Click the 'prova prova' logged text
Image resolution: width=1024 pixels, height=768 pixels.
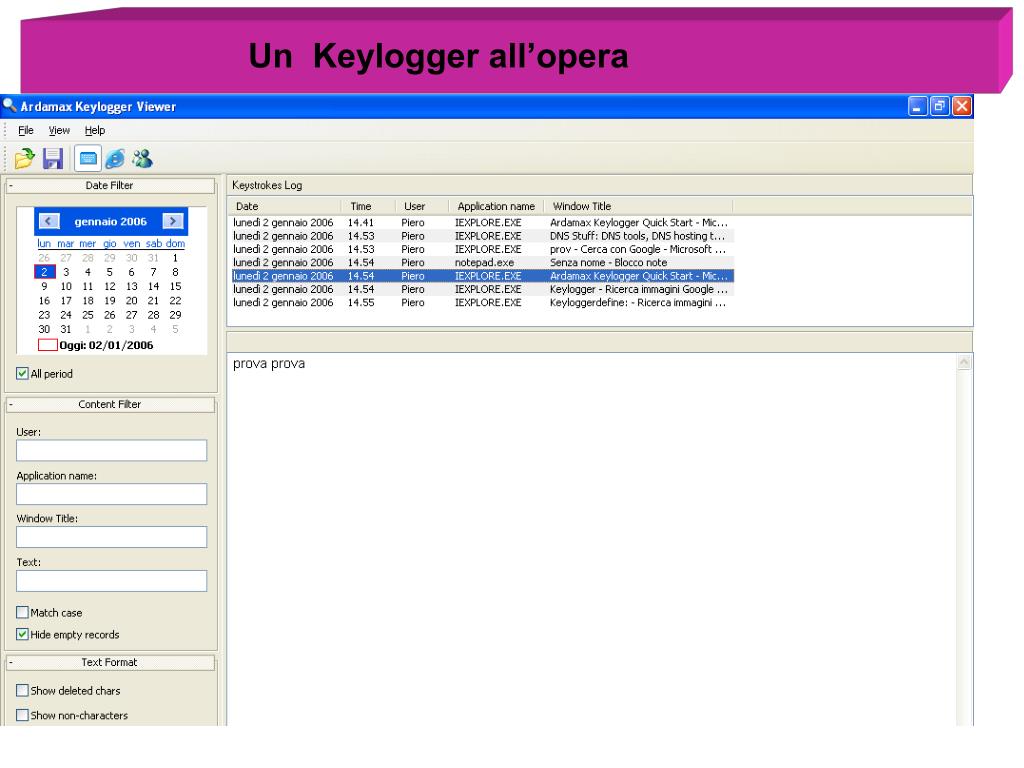(269, 364)
